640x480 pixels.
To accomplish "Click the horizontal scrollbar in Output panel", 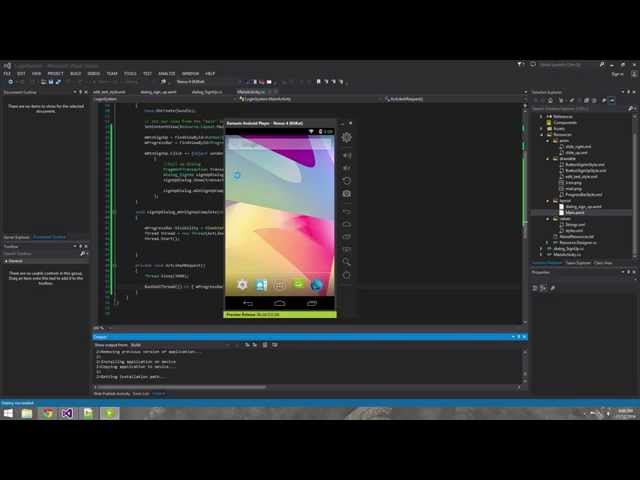I will click(x=182, y=387).
